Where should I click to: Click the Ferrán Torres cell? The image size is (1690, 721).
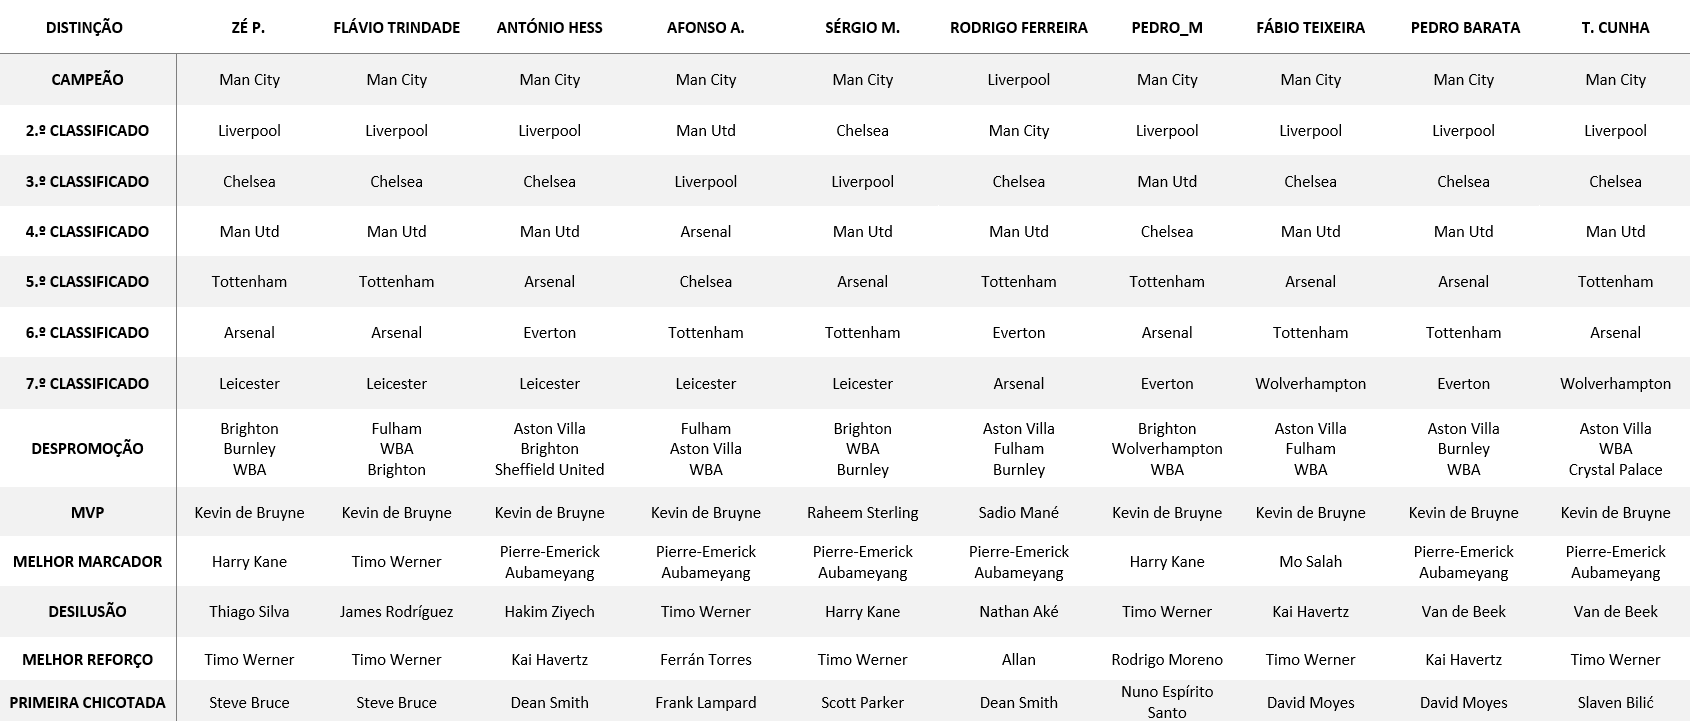coord(705,660)
